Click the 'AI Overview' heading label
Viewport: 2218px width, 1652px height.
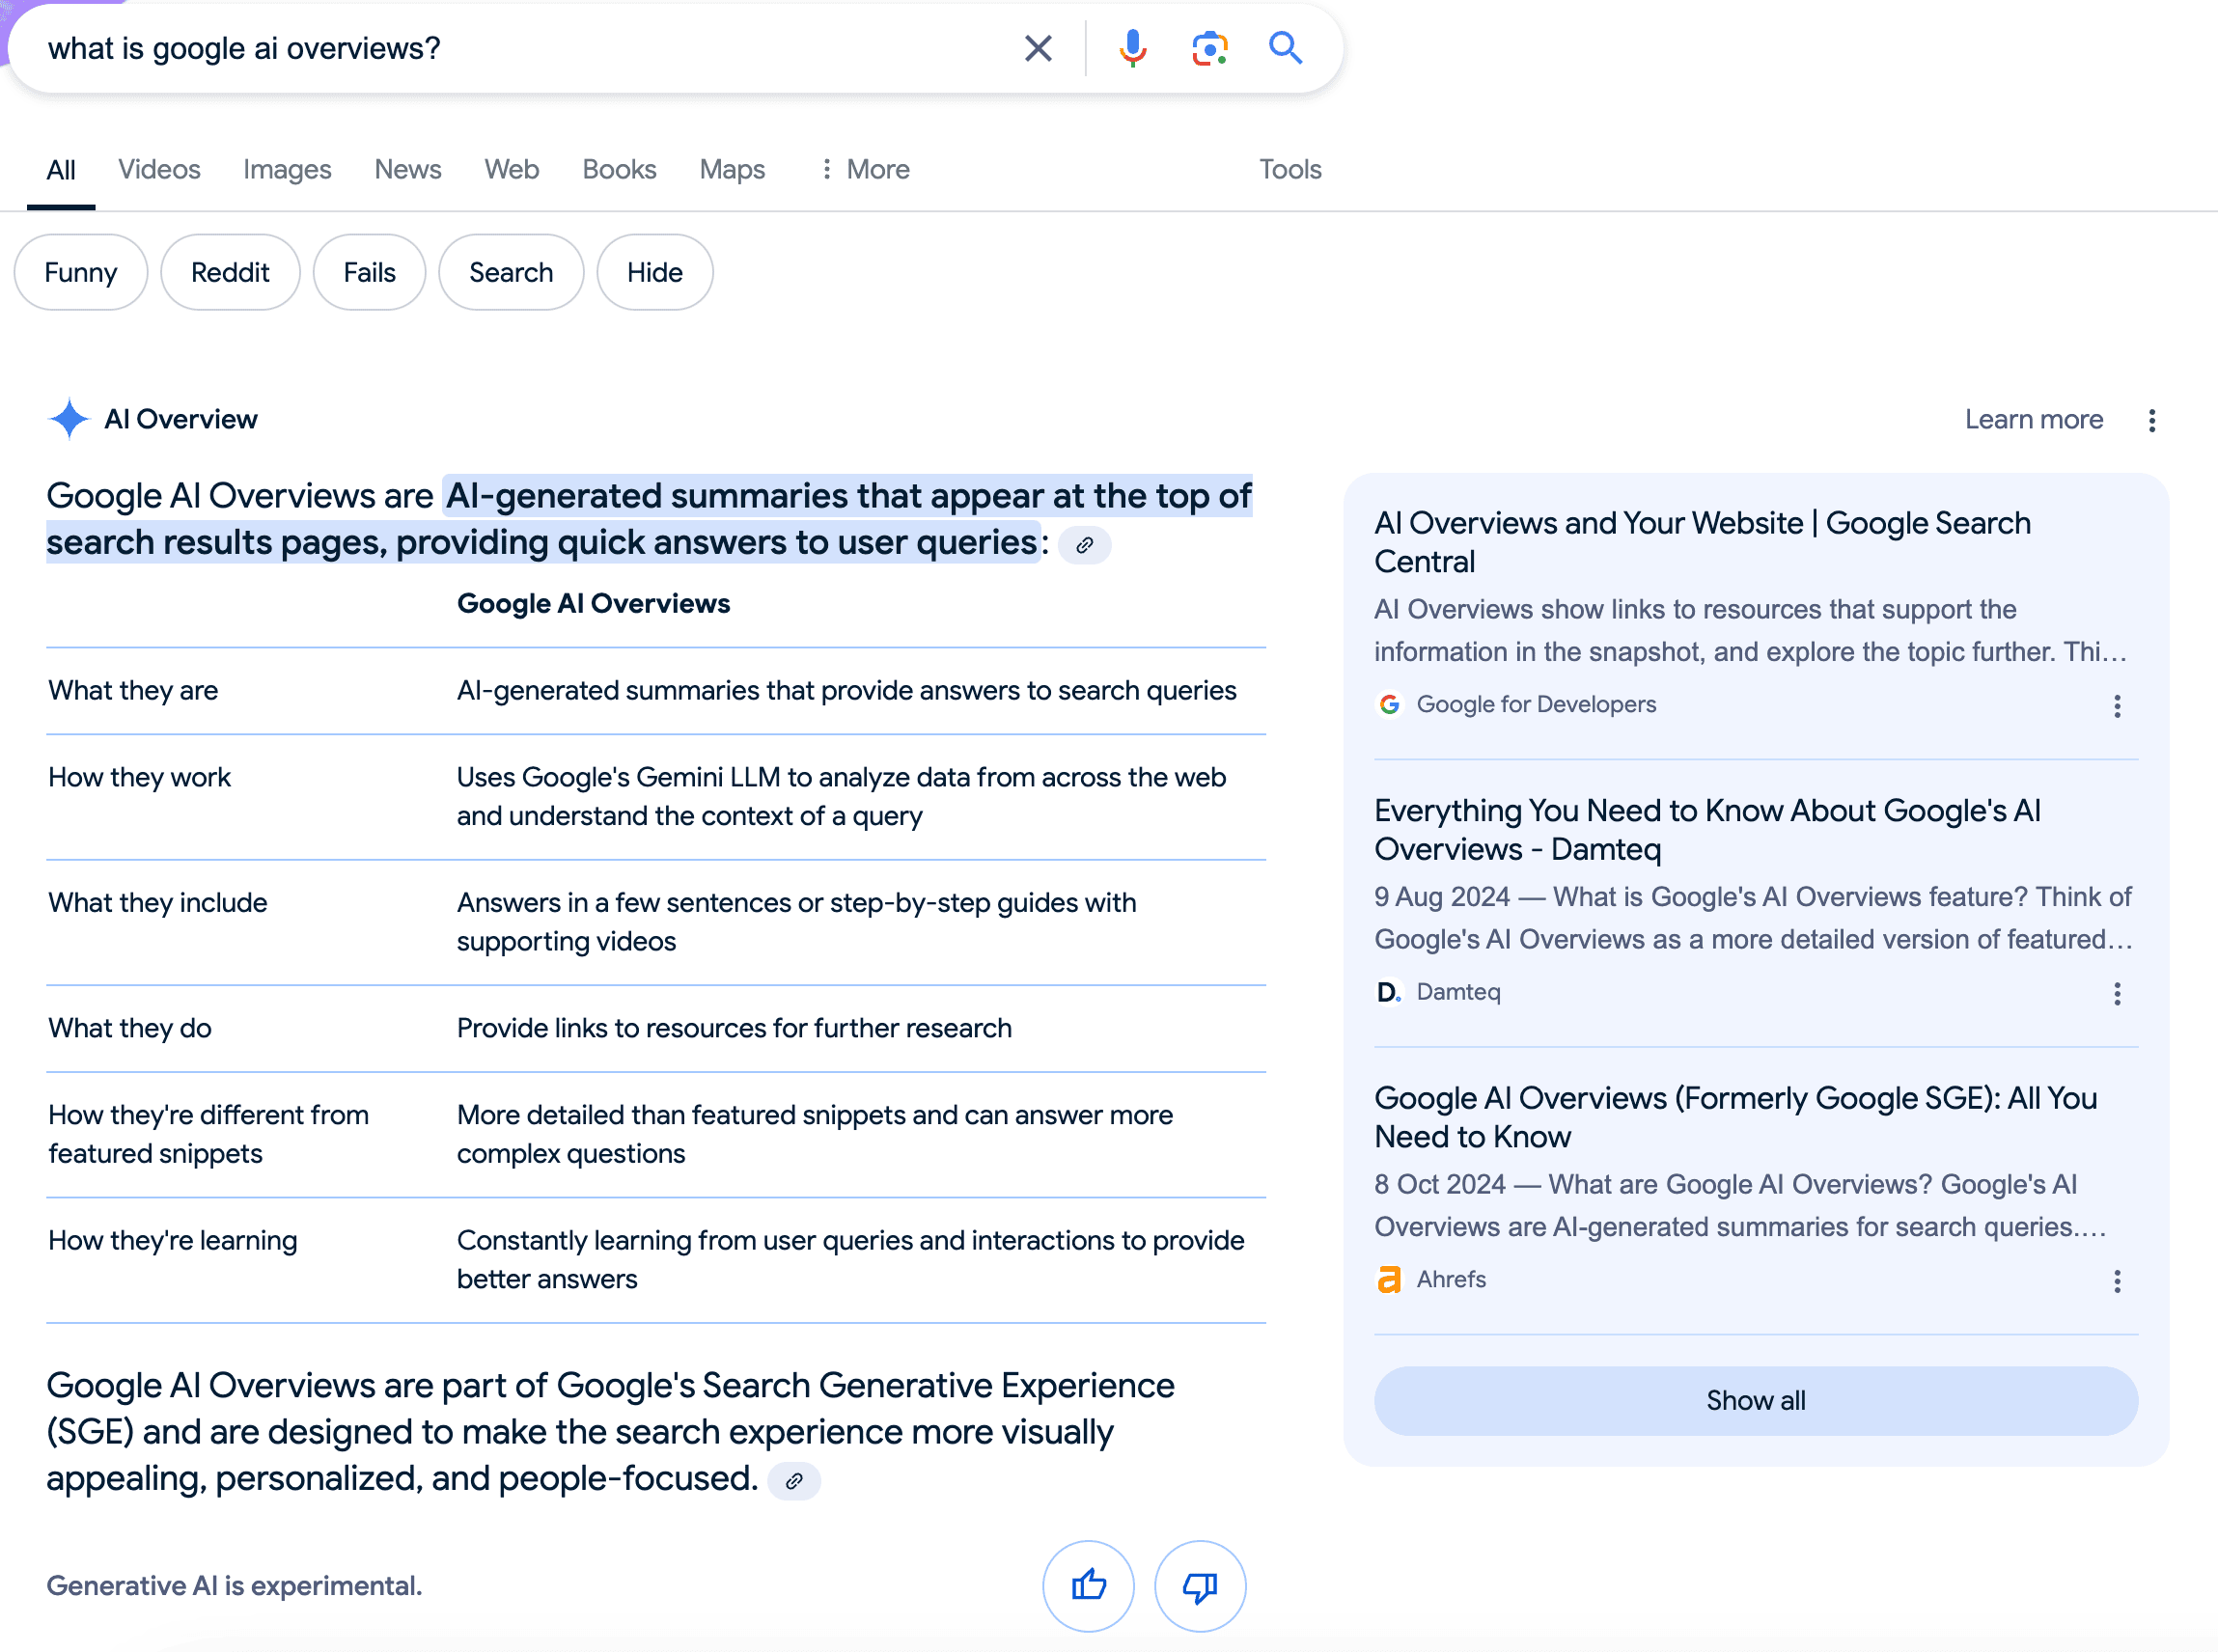tap(180, 419)
